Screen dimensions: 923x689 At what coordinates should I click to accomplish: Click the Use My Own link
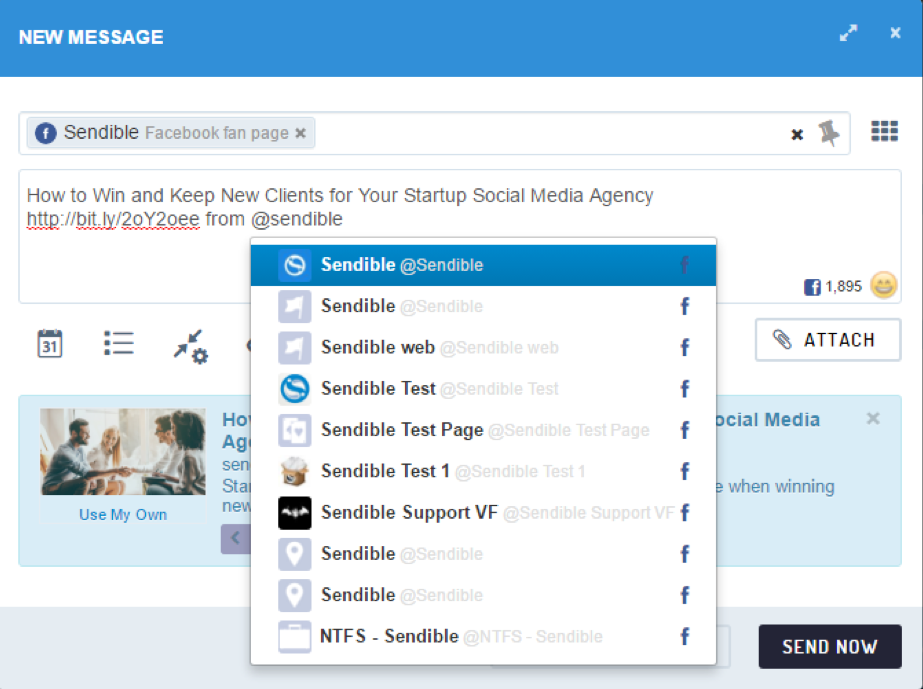(123, 515)
